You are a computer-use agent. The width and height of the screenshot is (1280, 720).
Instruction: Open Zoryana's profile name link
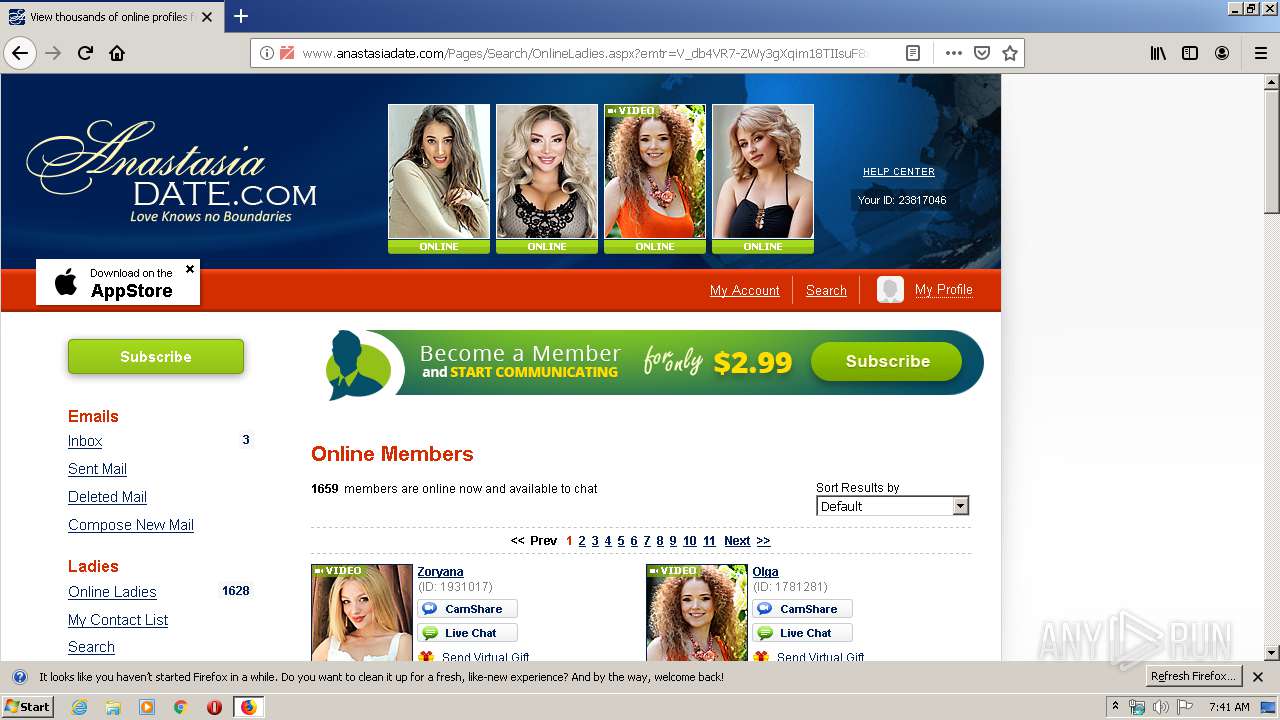coord(440,572)
